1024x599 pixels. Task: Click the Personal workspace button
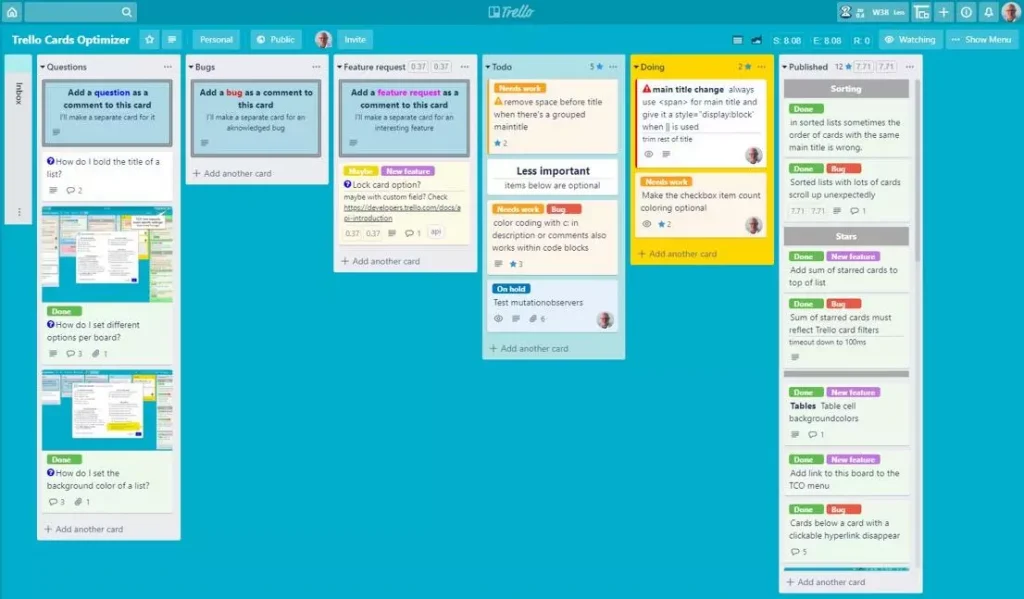point(216,40)
